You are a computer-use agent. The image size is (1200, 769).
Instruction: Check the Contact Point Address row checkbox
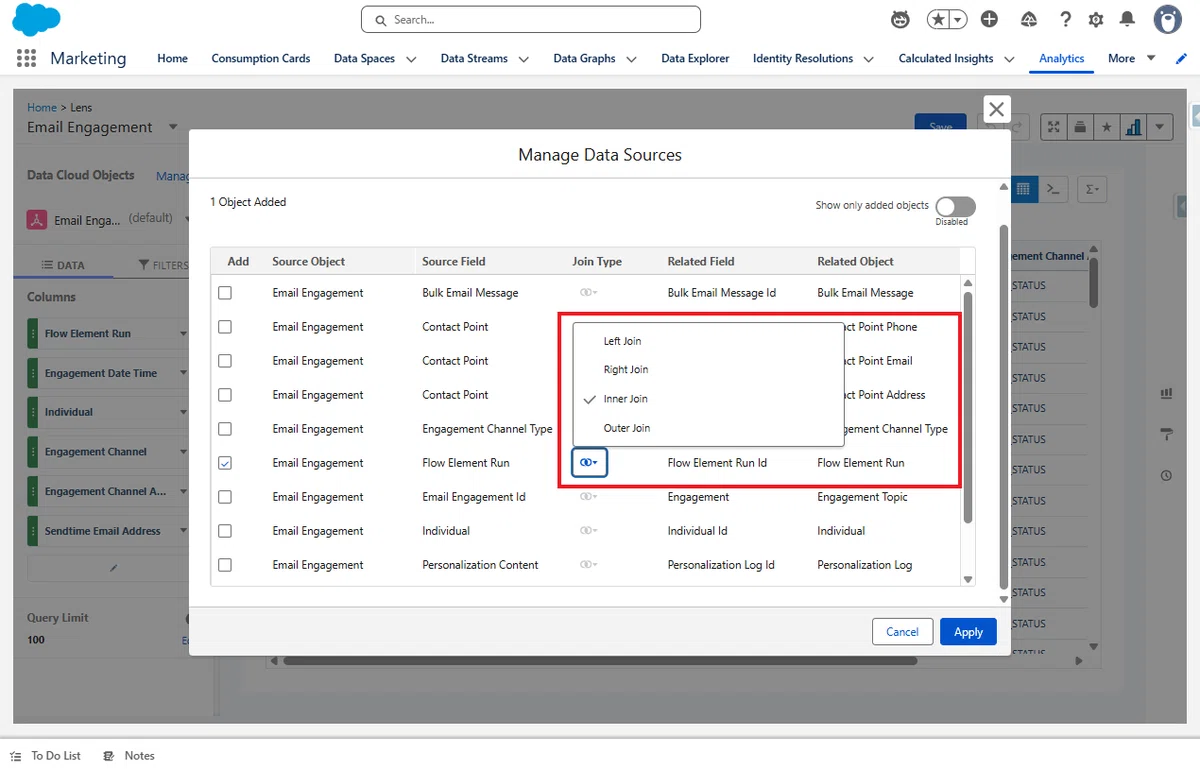click(225, 395)
